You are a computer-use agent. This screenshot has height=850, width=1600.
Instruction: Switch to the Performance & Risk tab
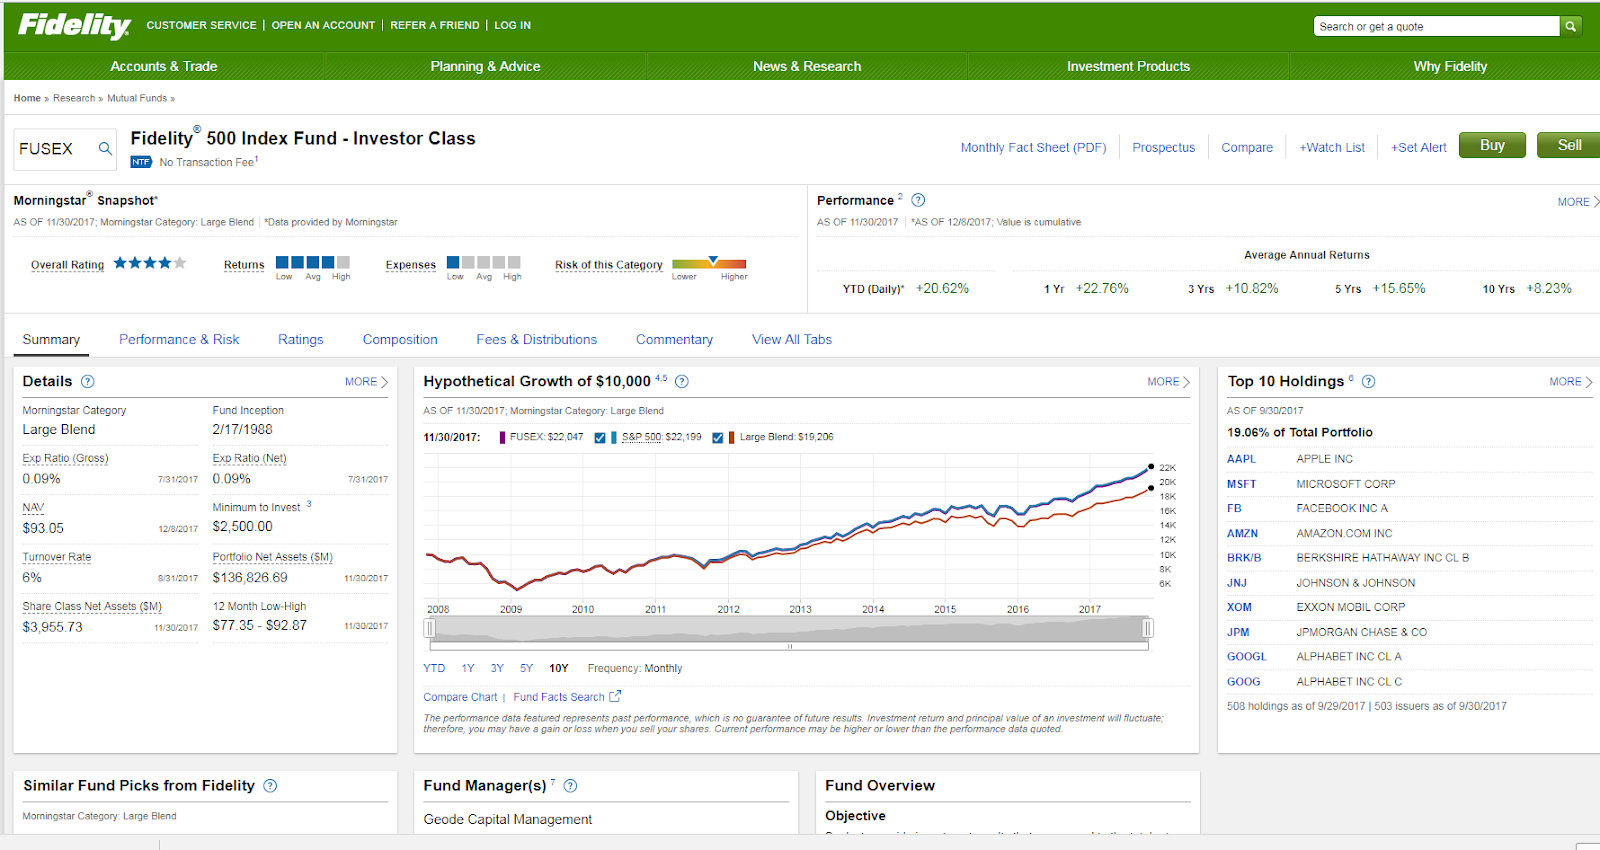[179, 340]
